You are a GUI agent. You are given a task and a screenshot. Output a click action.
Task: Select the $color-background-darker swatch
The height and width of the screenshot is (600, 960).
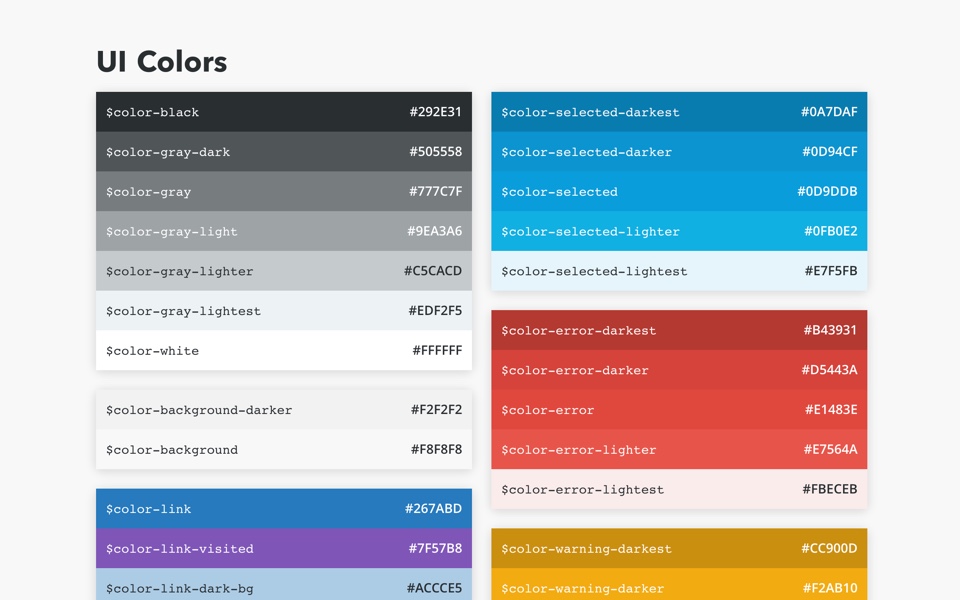click(283, 410)
